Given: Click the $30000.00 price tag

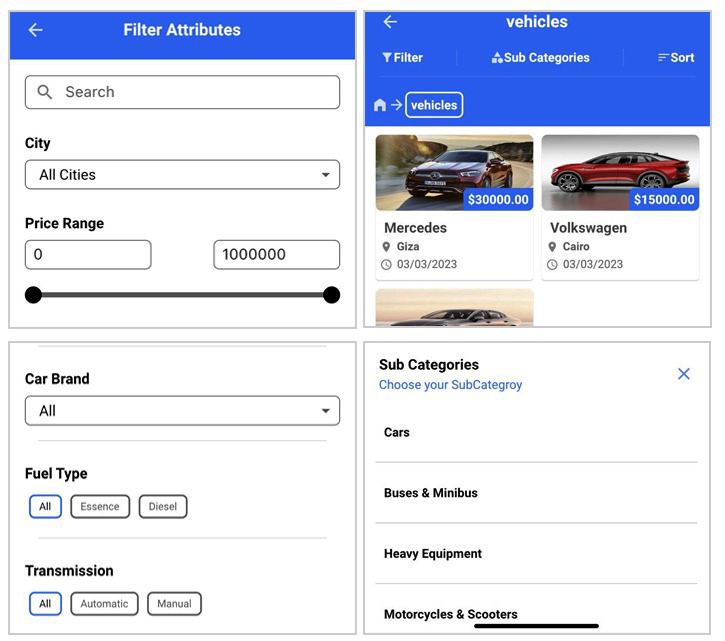Looking at the screenshot, I should click(498, 199).
